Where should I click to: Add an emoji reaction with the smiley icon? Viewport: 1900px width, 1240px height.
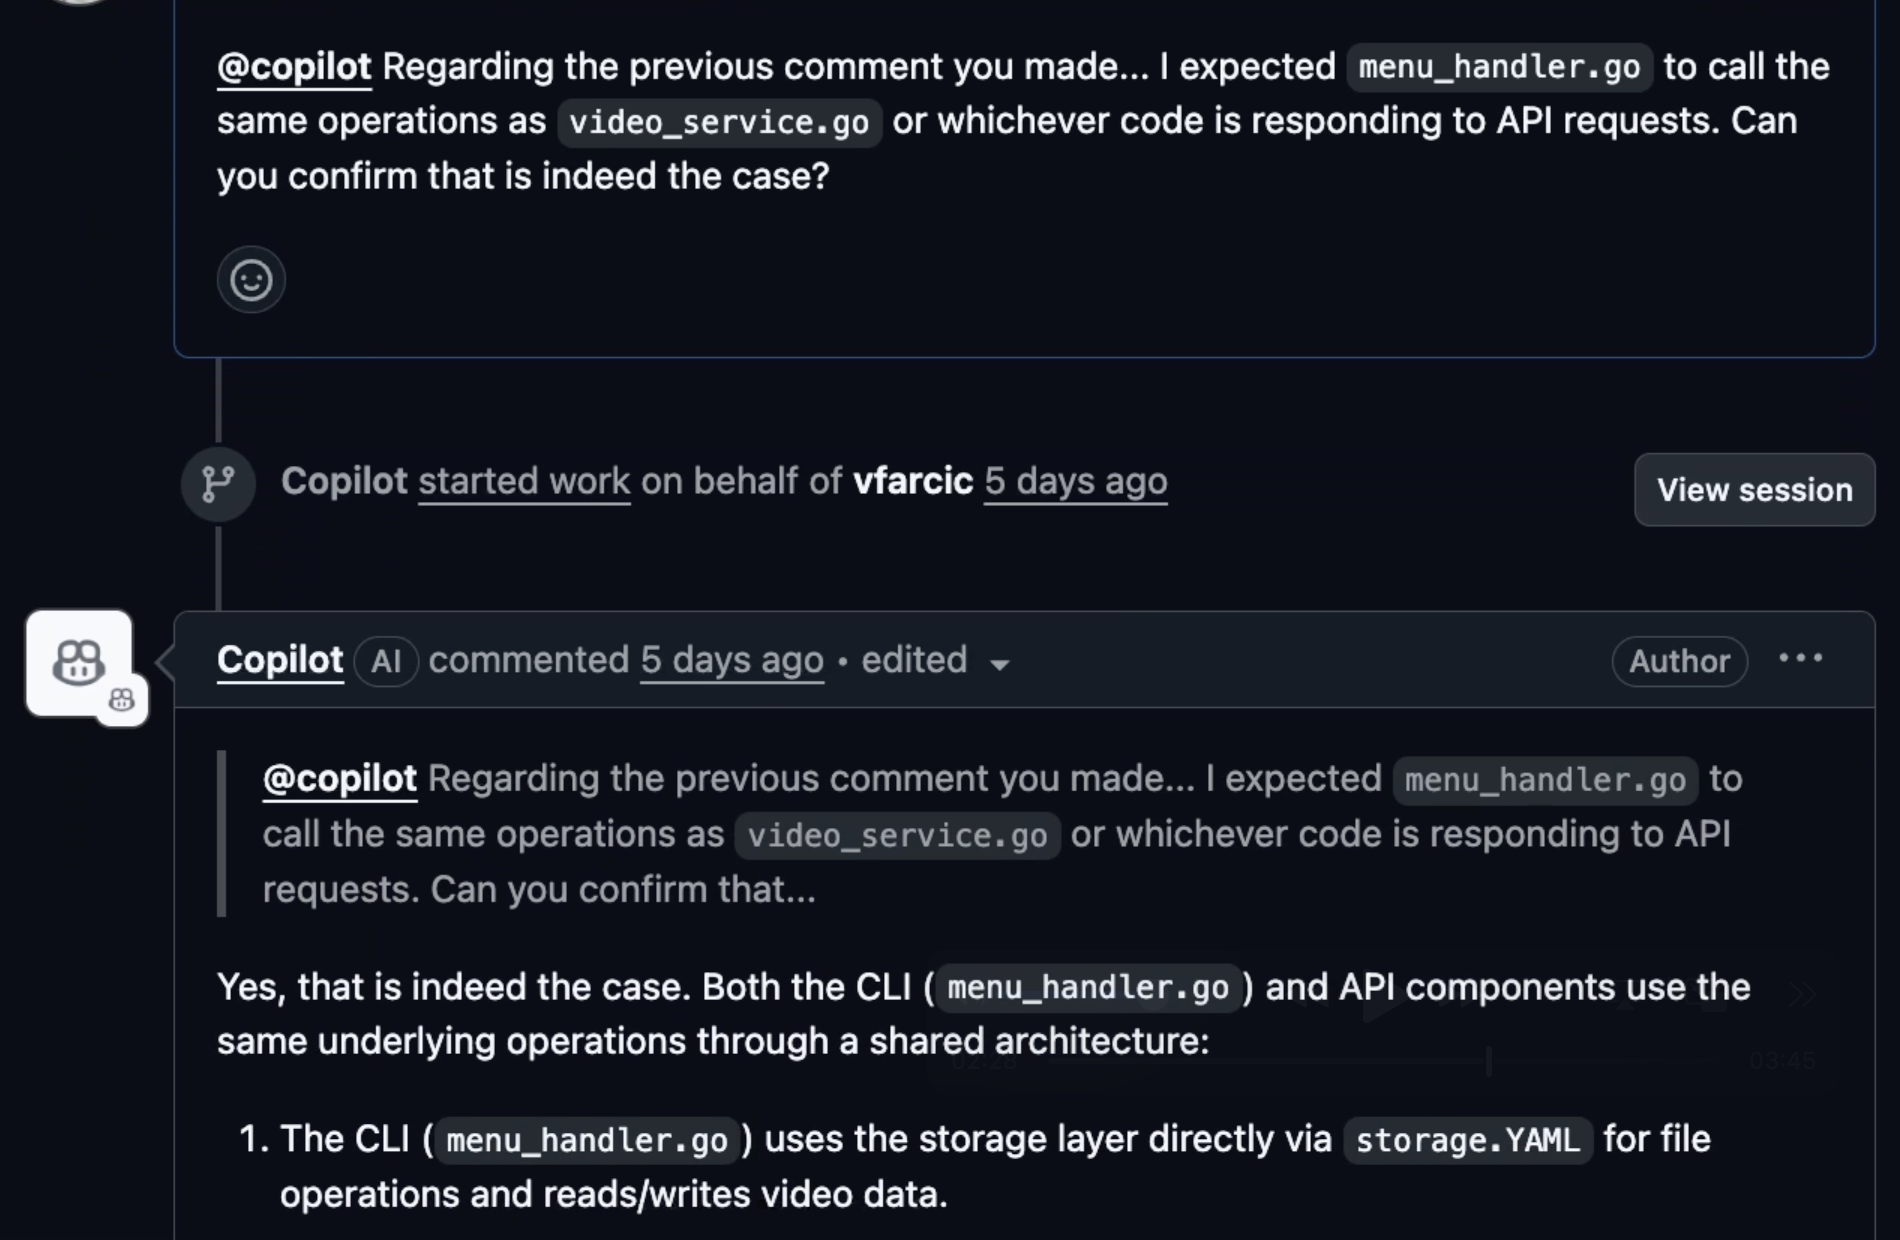pyautogui.click(x=251, y=280)
